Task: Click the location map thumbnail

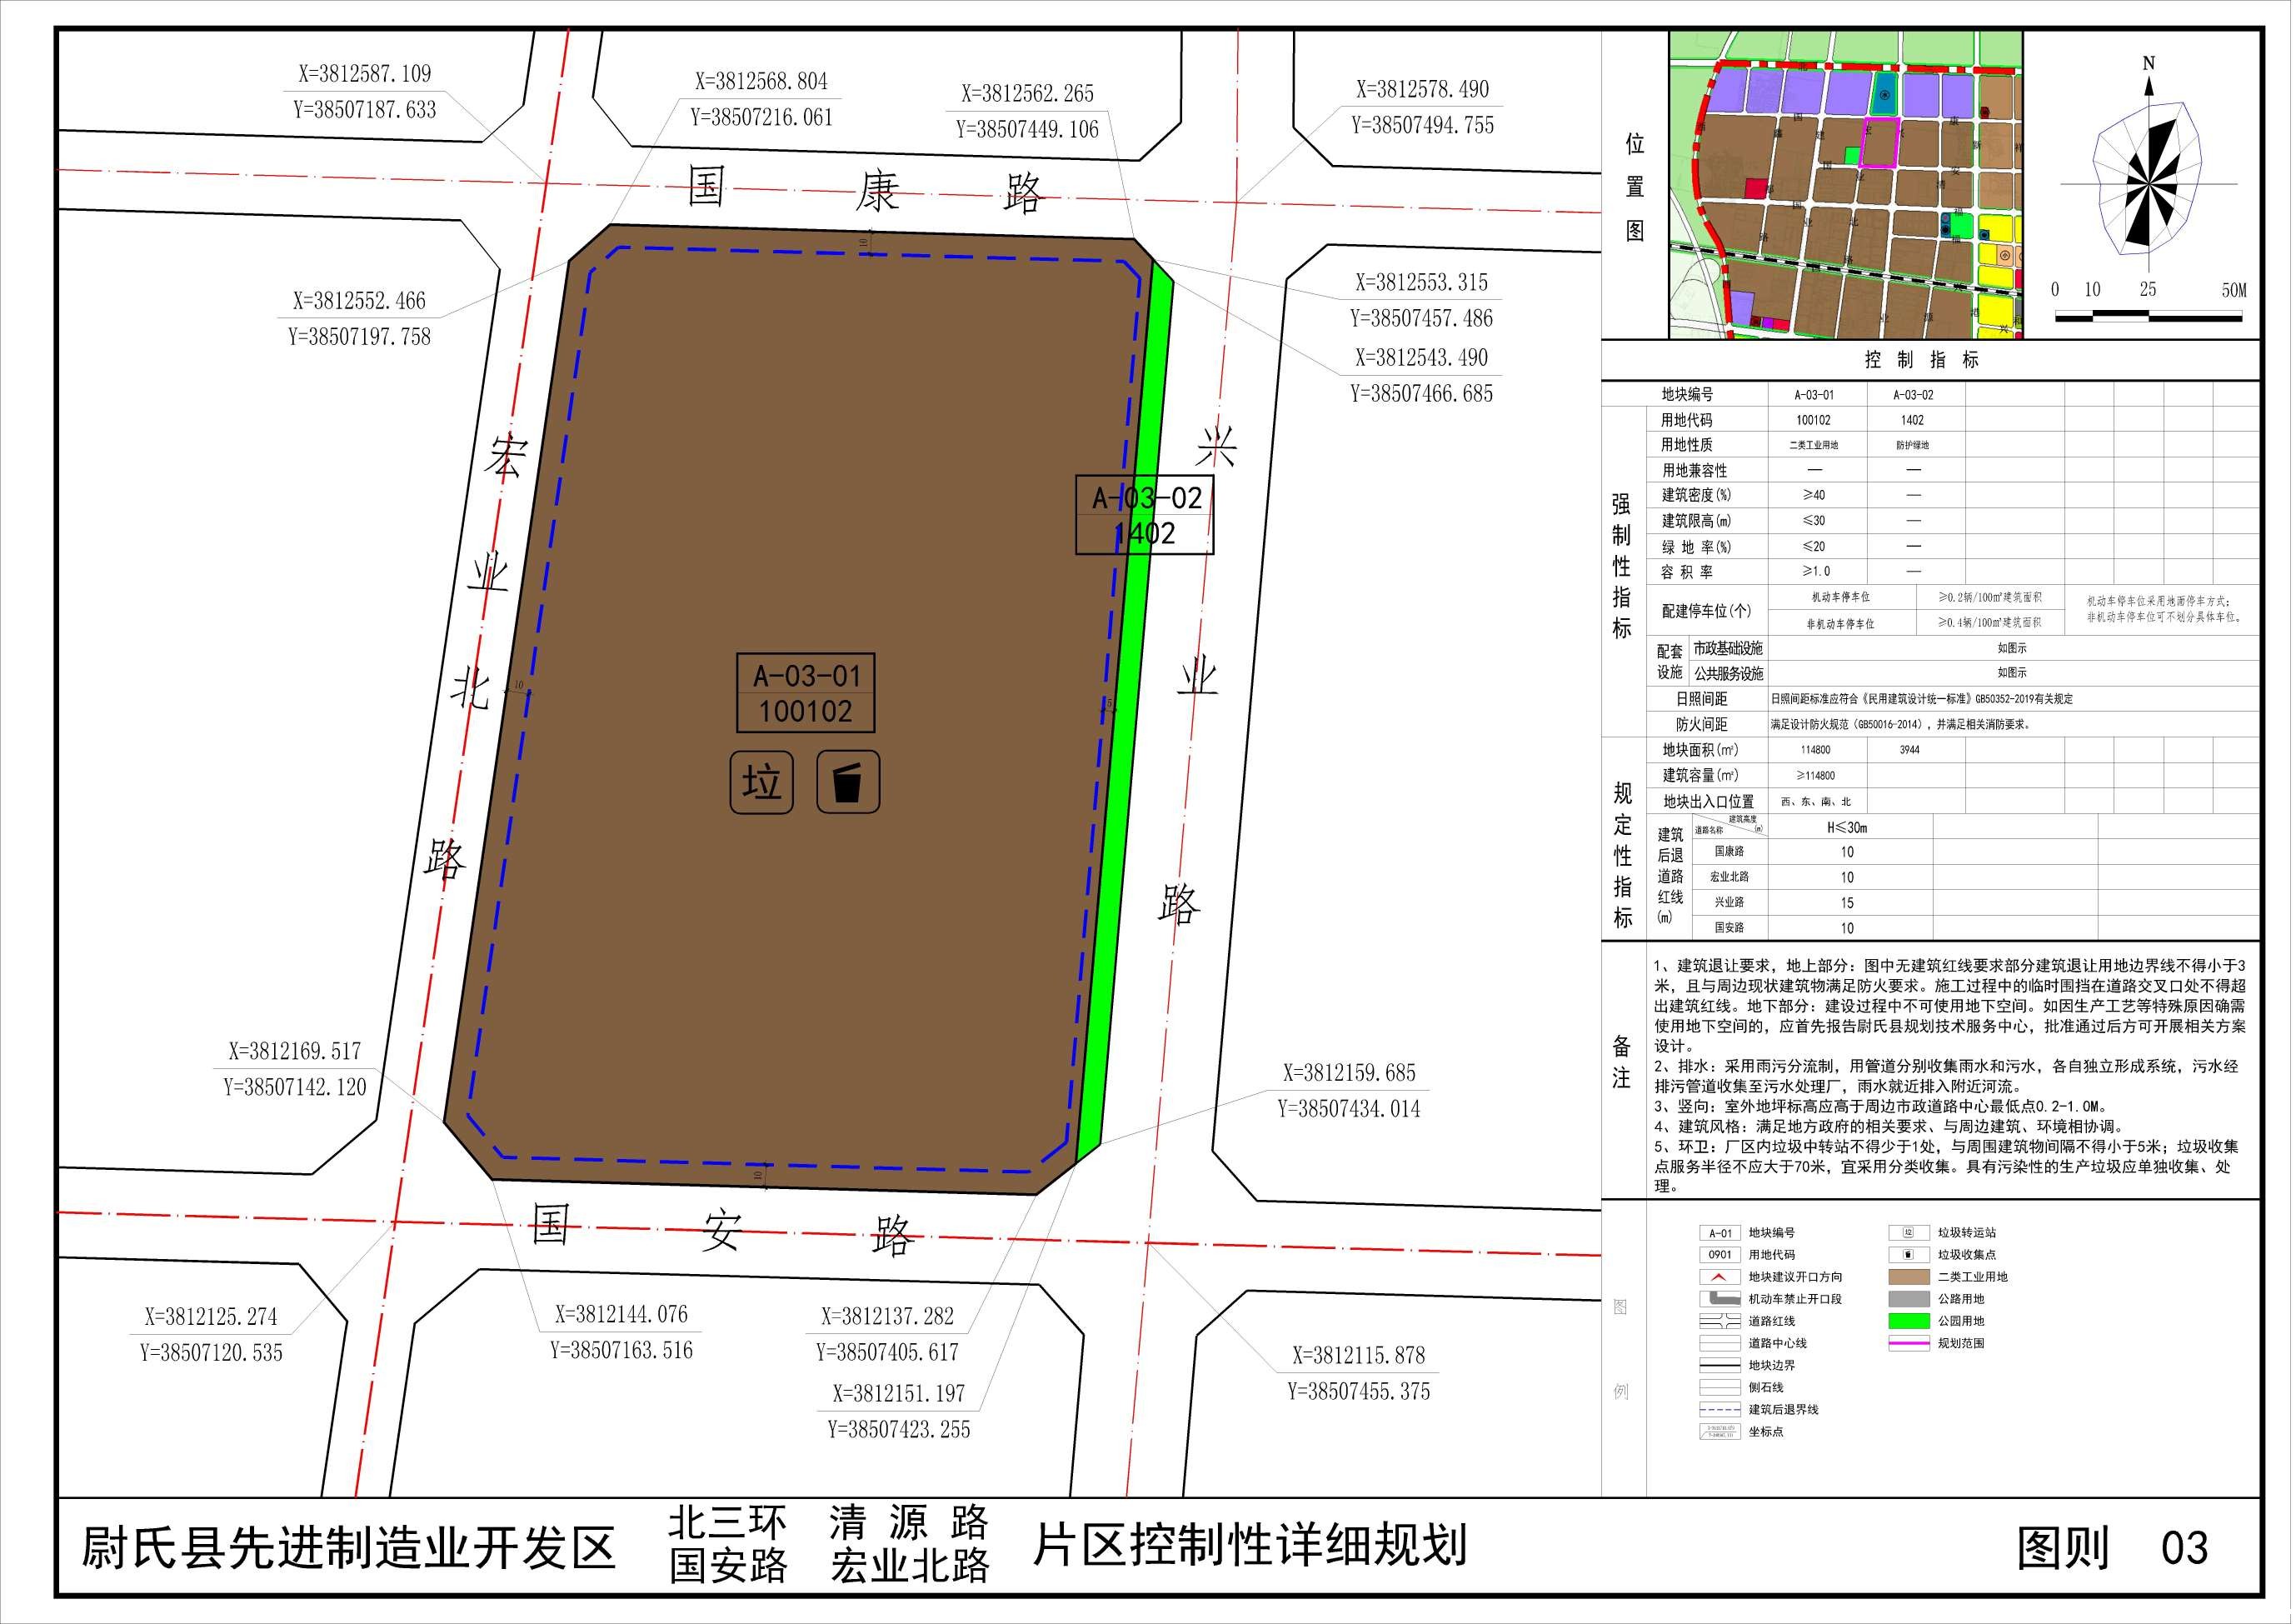Action: [1845, 184]
